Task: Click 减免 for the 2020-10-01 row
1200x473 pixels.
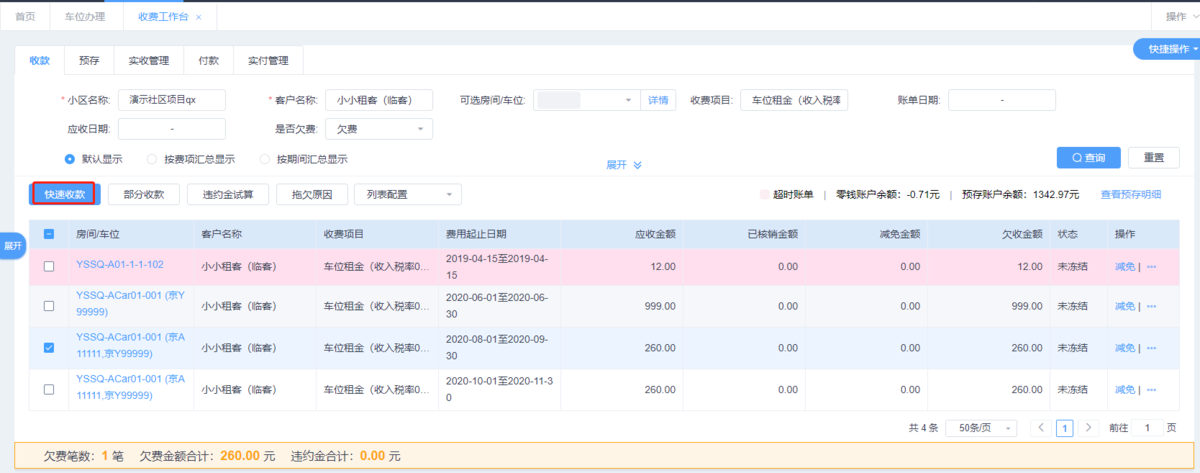Action: click(x=1125, y=389)
